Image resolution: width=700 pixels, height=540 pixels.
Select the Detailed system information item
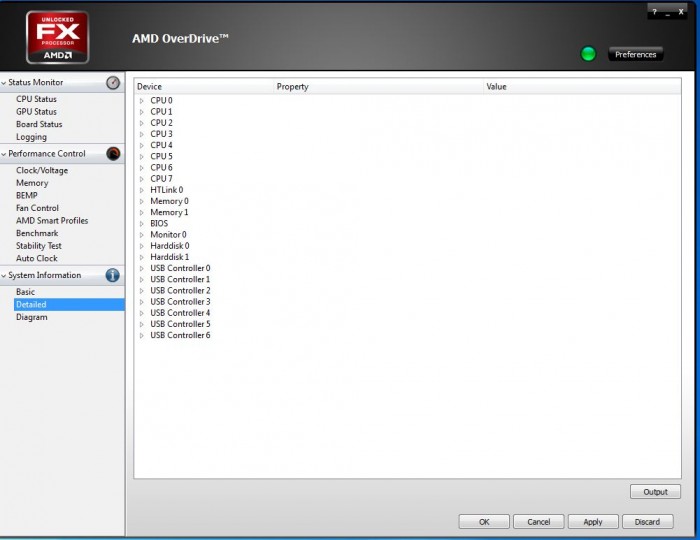[69, 304]
